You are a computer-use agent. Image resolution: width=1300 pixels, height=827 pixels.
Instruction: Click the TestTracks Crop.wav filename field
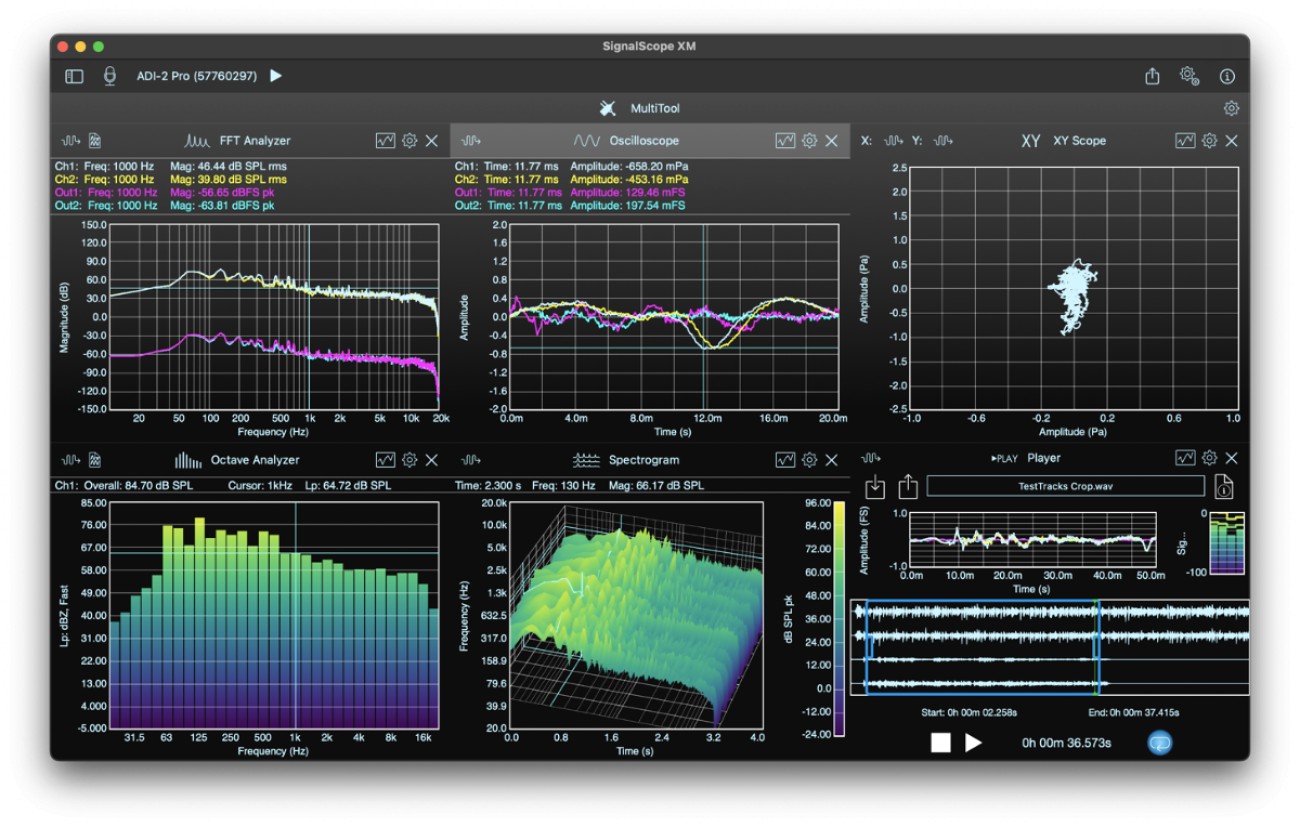pos(1064,486)
